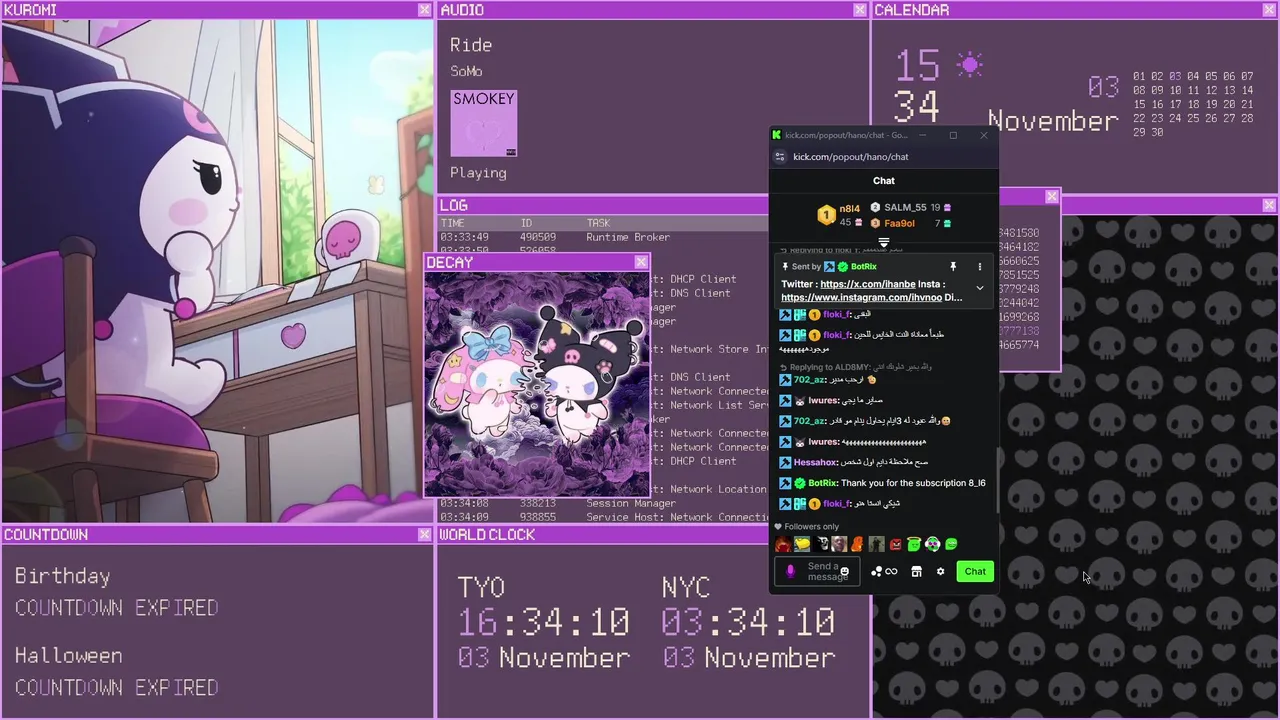Select the red fire emote

click(783, 544)
